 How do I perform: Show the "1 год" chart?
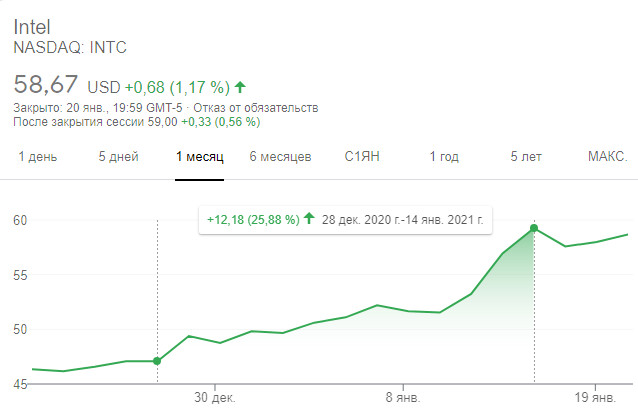[444, 157]
